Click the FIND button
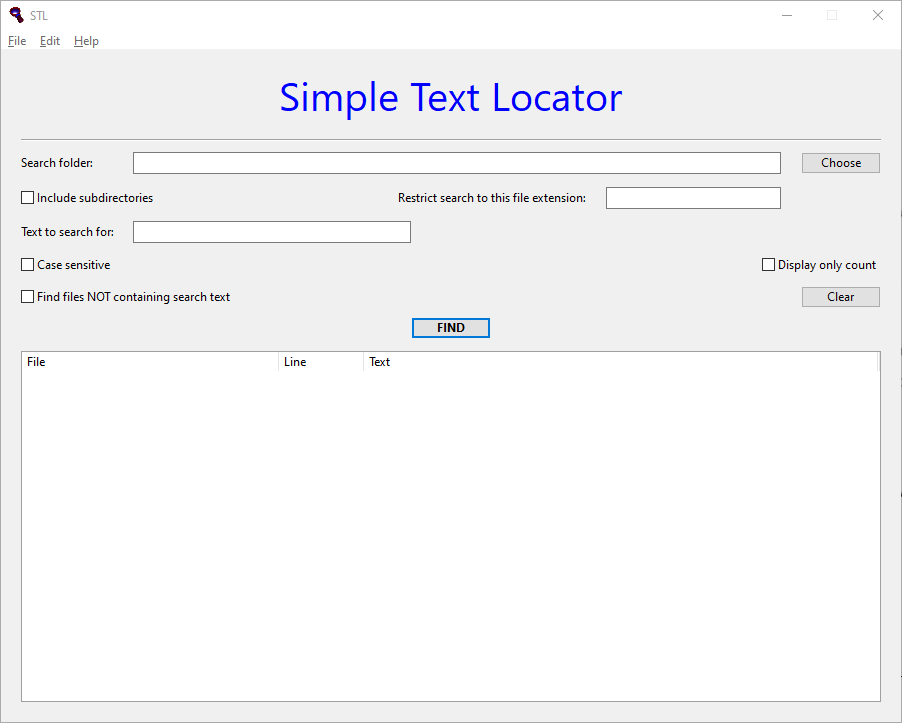The width and height of the screenshot is (902, 723). pos(450,328)
